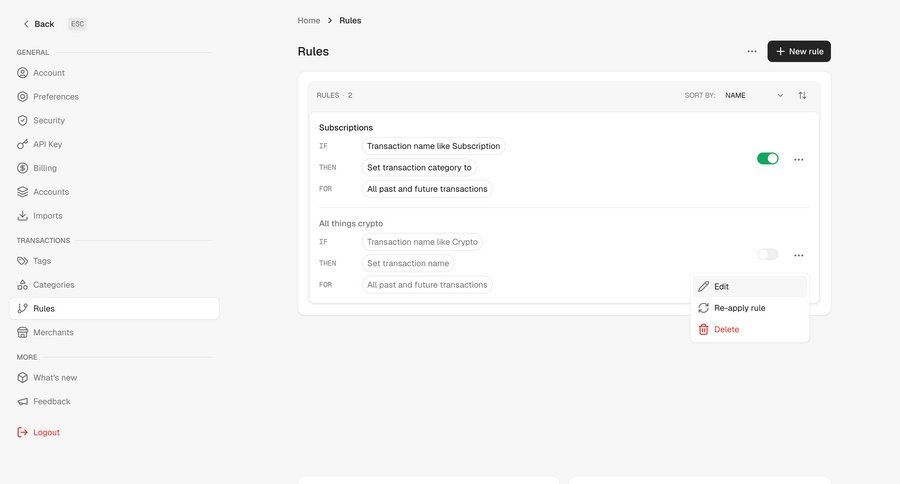
Task: Enable the All things crypto rule toggle
Action: (x=767, y=254)
